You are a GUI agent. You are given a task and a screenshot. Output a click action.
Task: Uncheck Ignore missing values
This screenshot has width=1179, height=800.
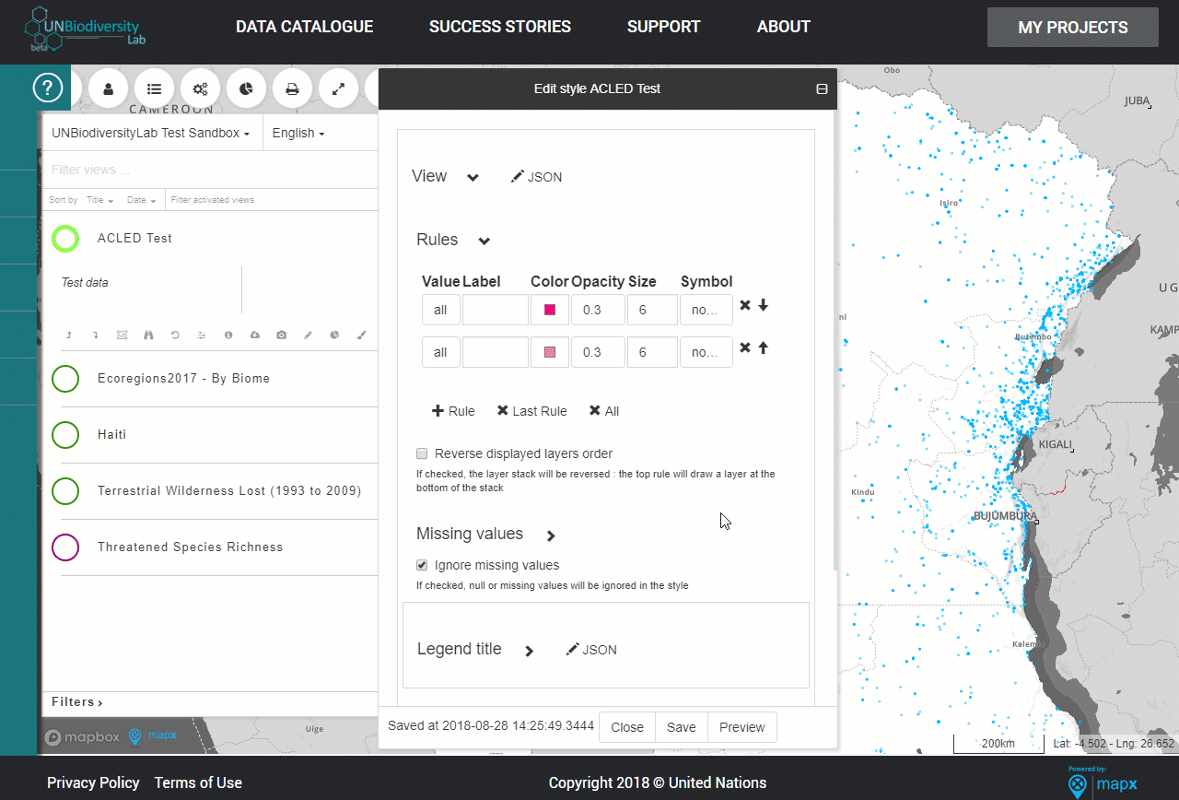click(422, 565)
